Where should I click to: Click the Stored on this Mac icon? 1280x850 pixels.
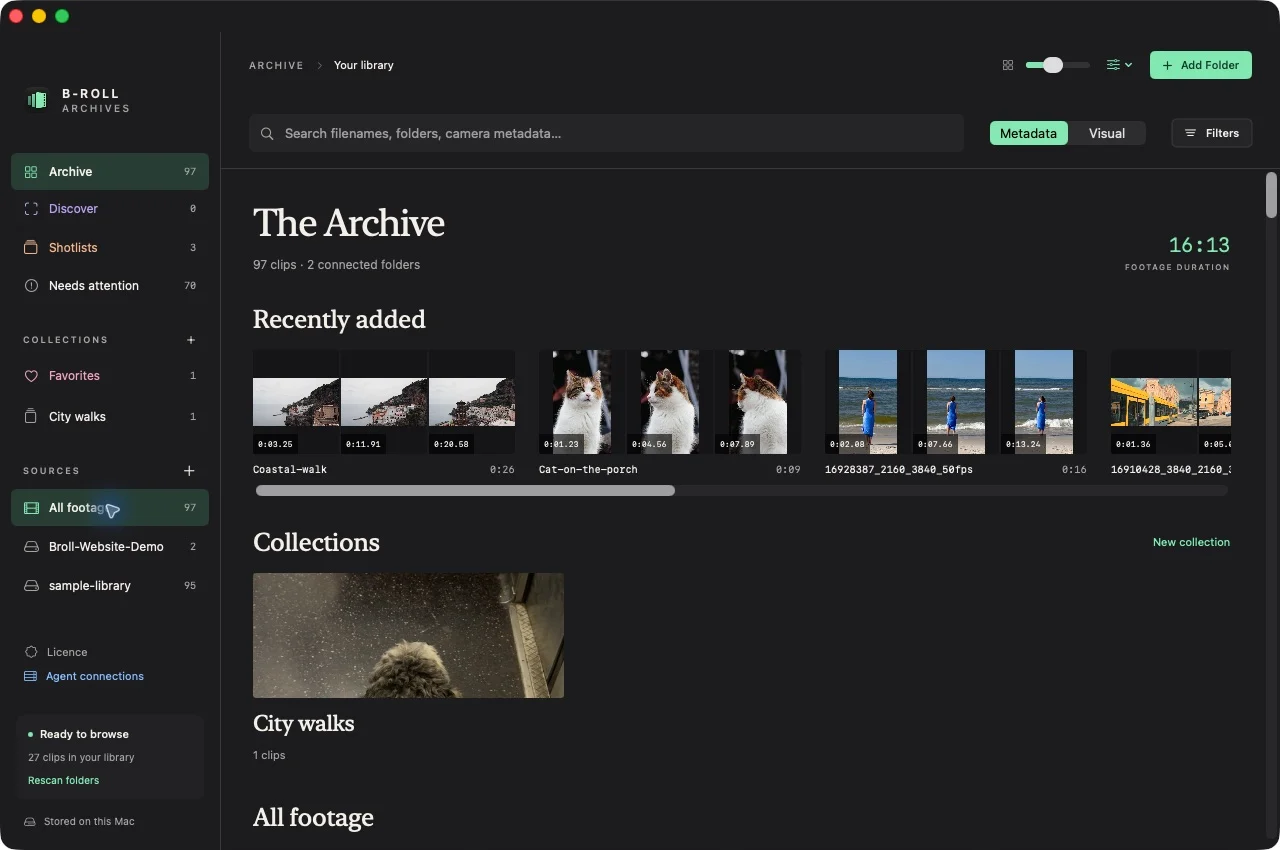pyautogui.click(x=31, y=822)
